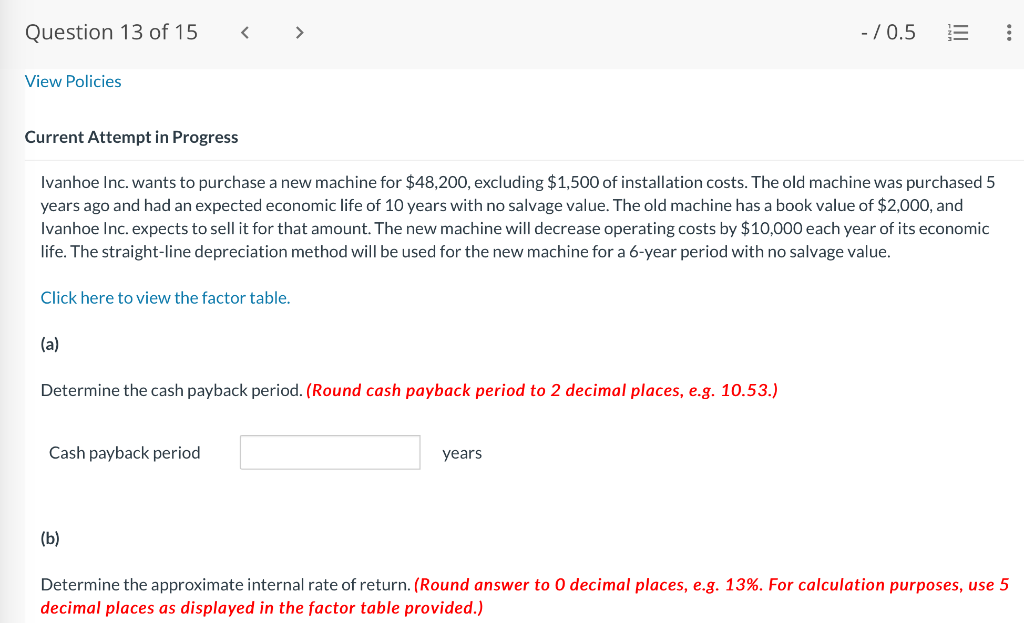The height and width of the screenshot is (623, 1024).
Task: View the factor table link
Action: tap(164, 297)
